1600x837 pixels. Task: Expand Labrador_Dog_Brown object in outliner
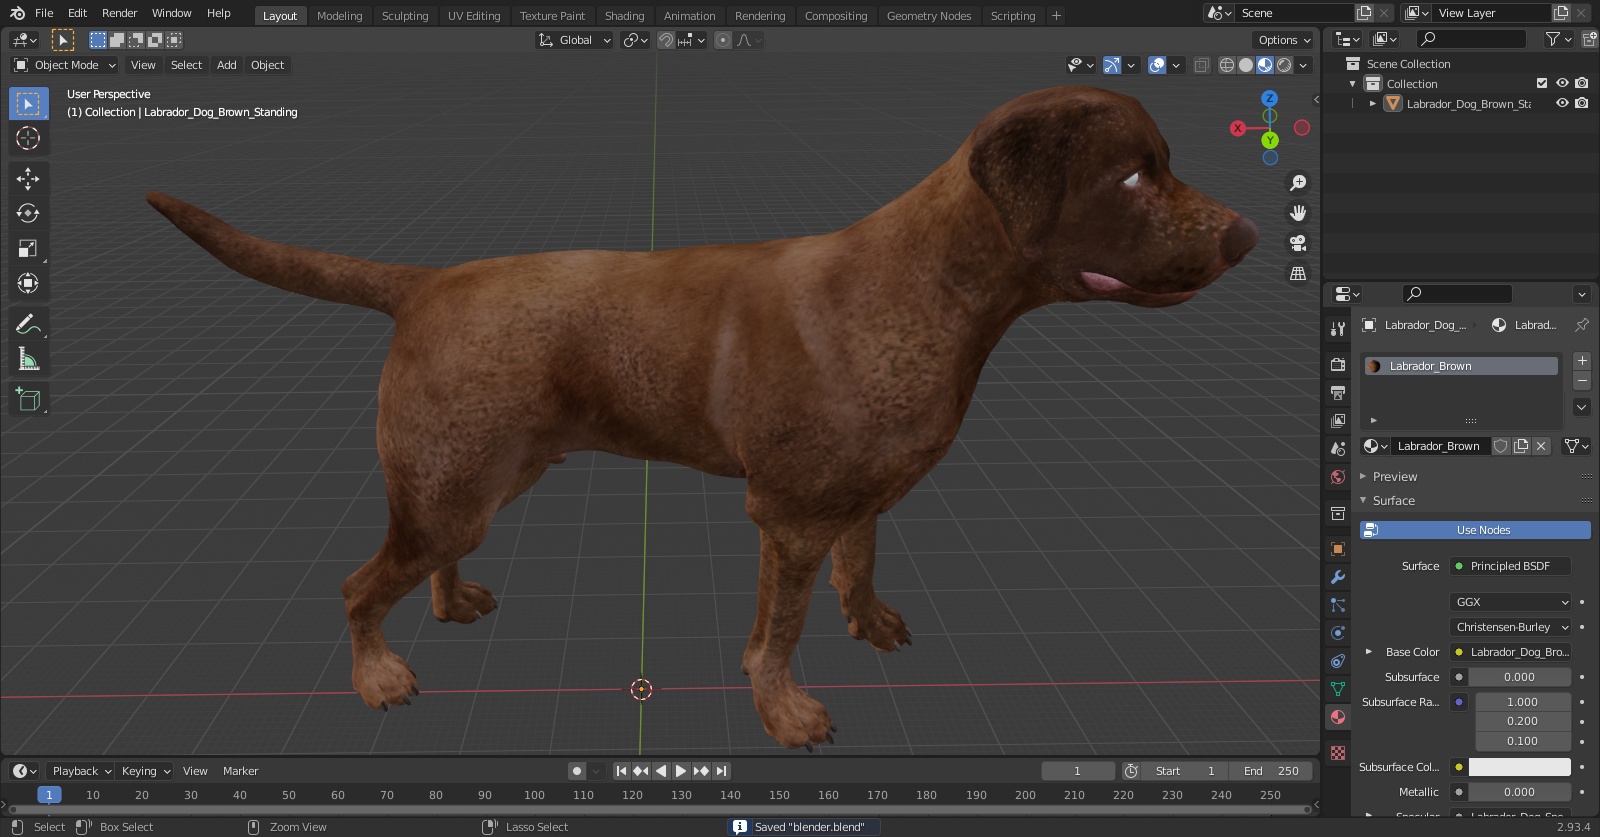(1373, 103)
